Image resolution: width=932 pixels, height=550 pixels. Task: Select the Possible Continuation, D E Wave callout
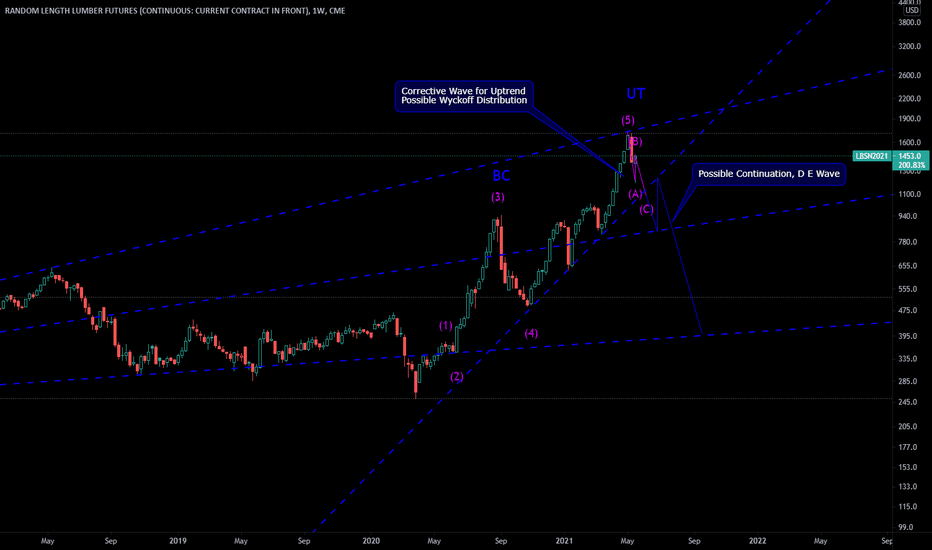[x=769, y=174]
